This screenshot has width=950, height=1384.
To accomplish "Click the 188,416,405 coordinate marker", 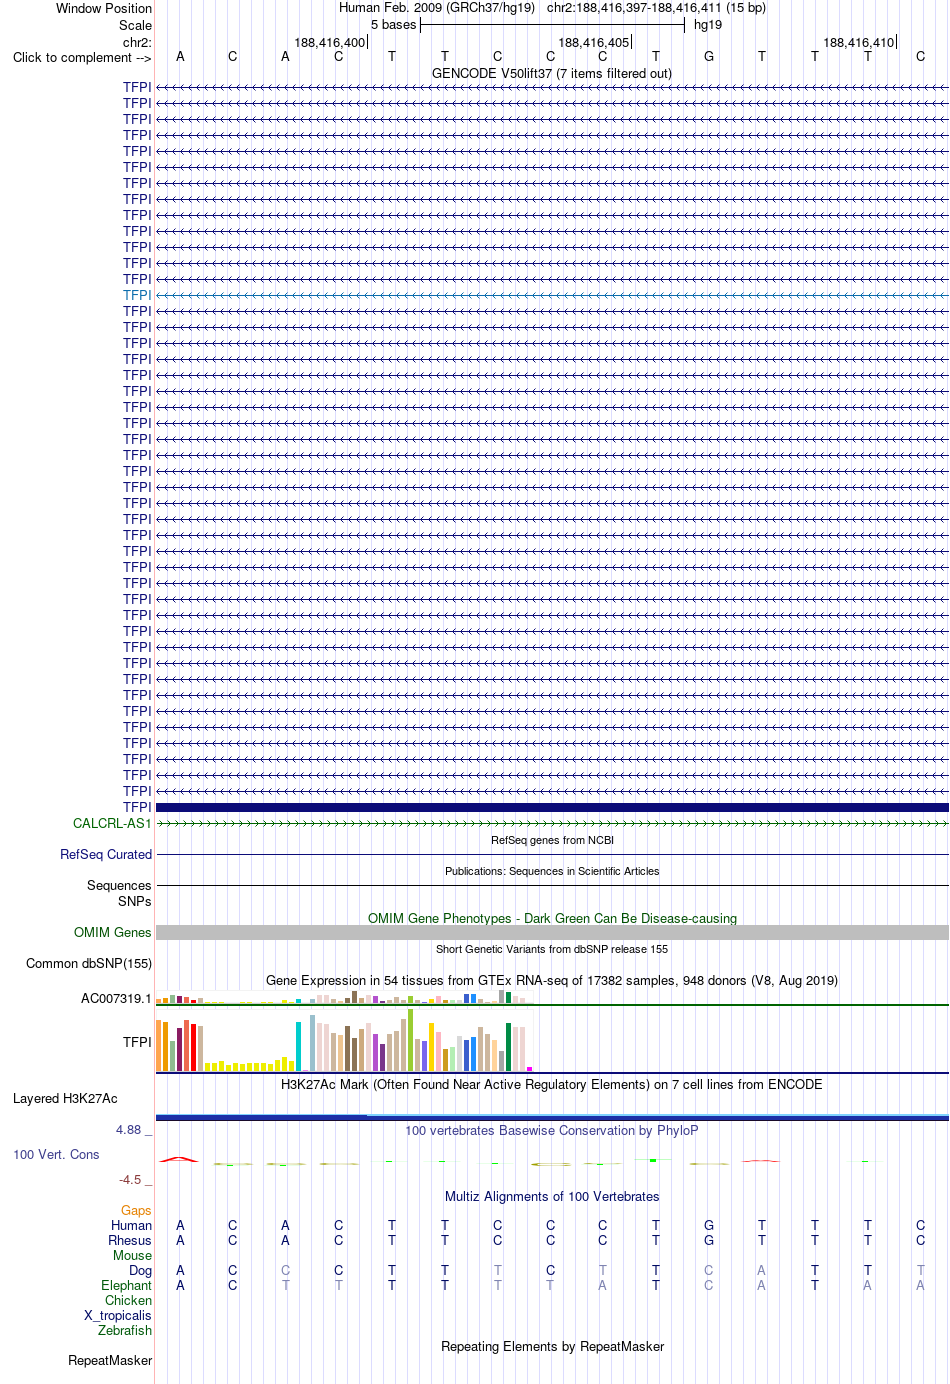I will pos(594,42).
